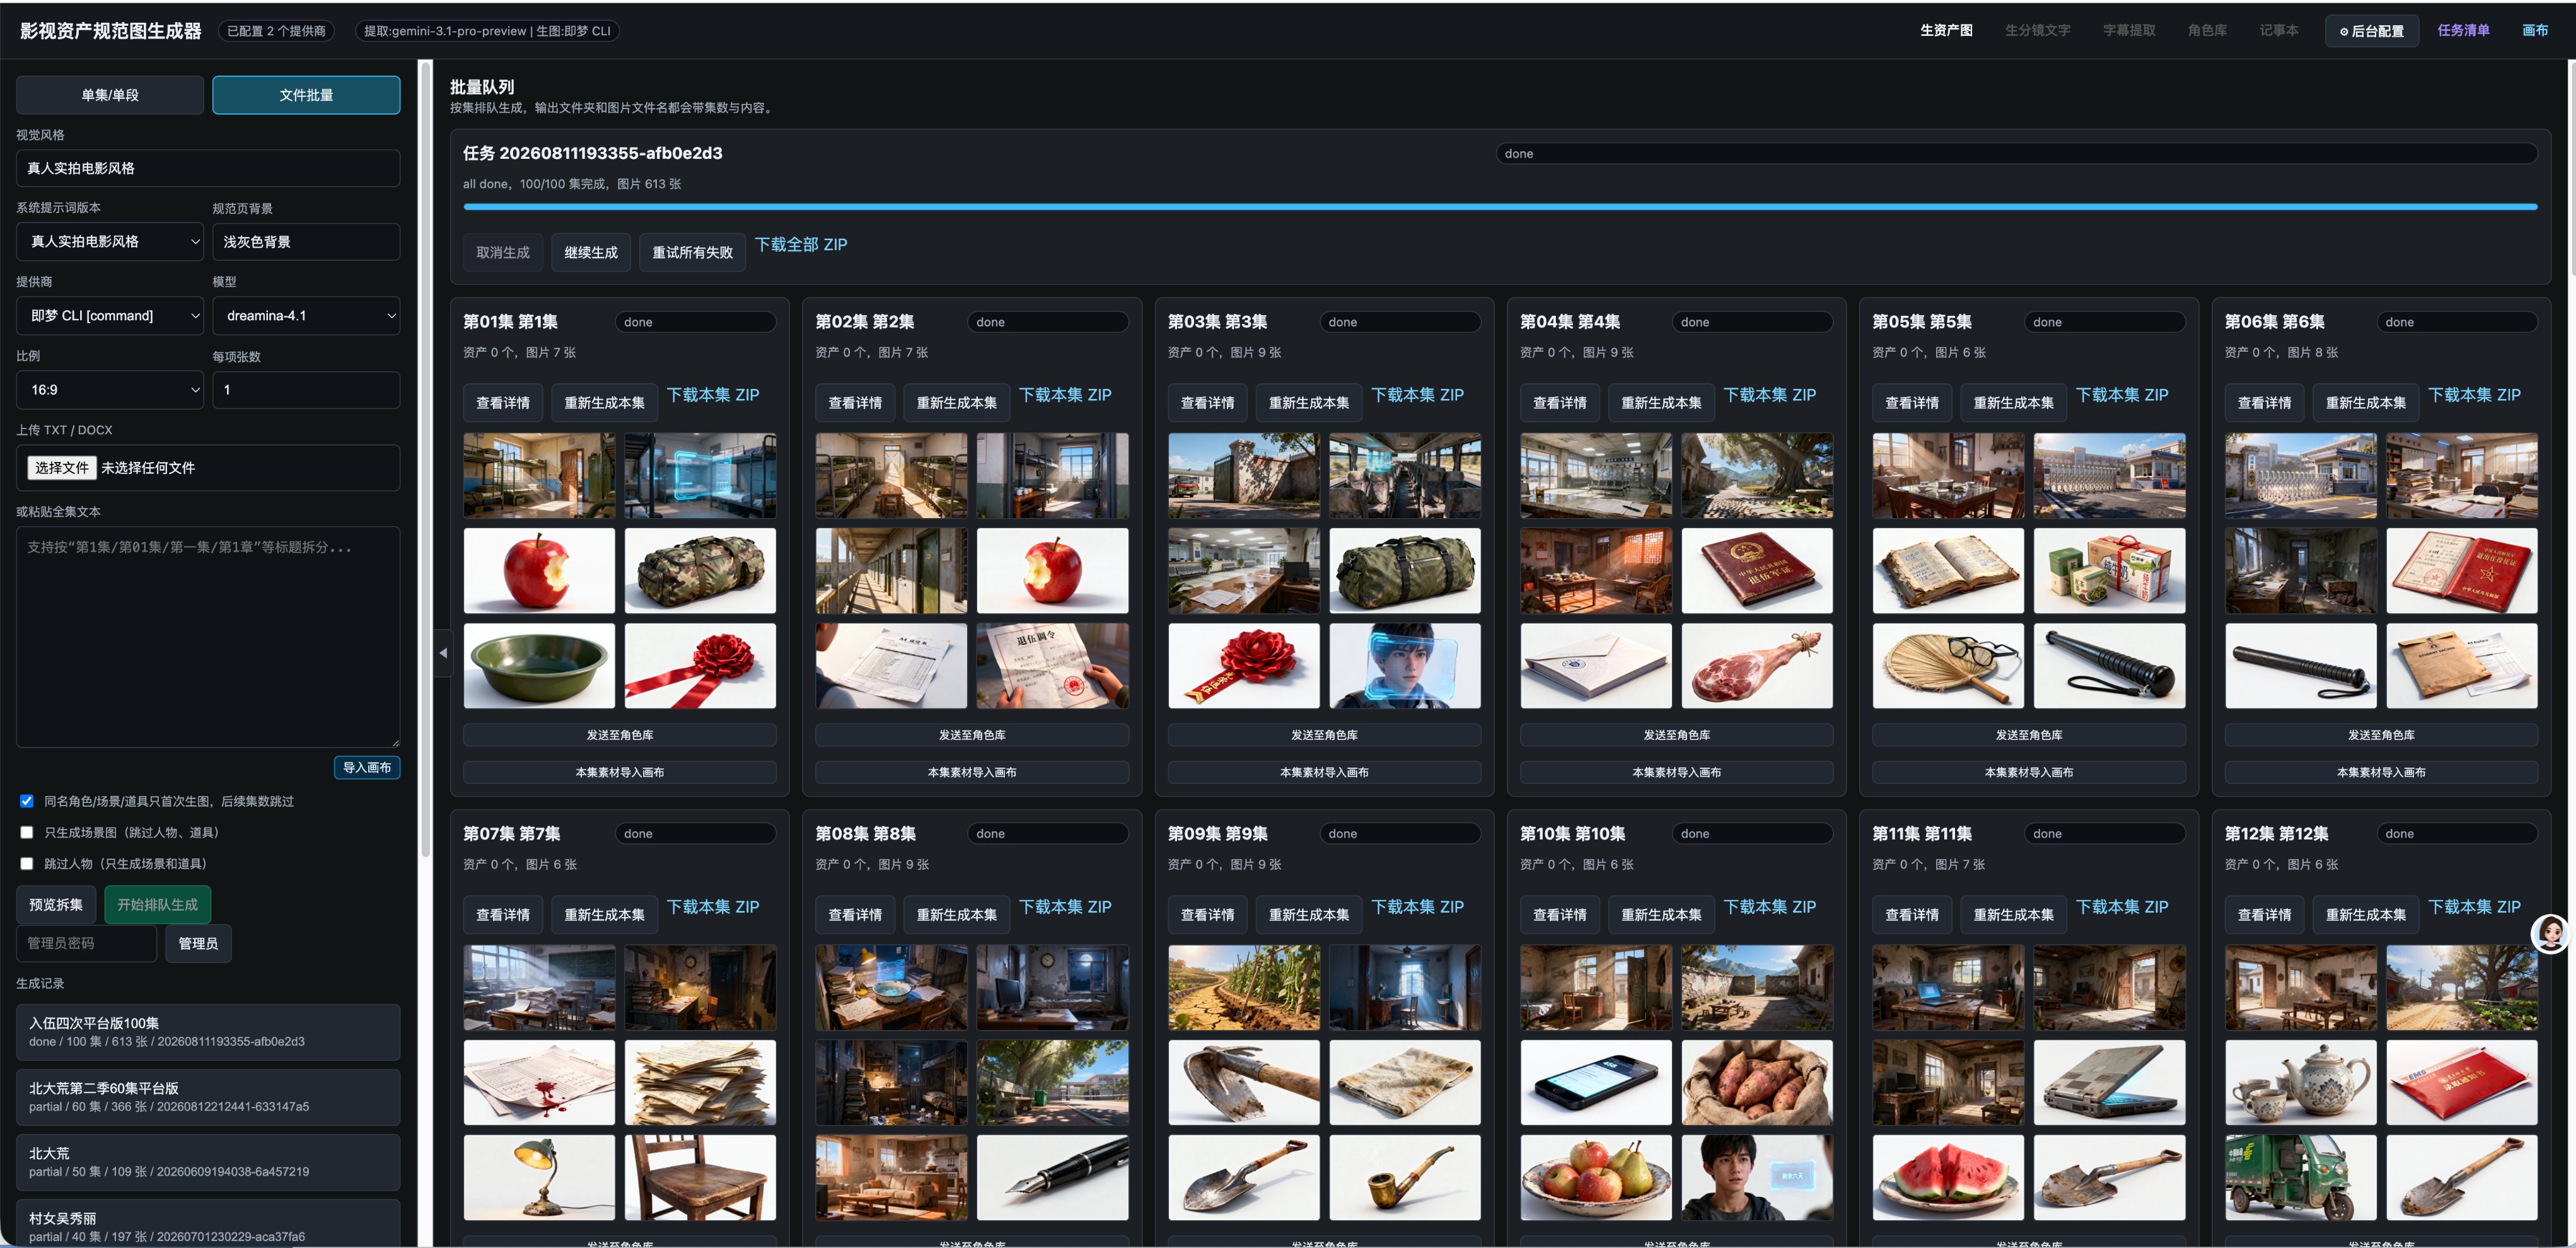Select the smartphone thumbnail in 第10集
Screen dimensions: 2576x1248
coord(1596,1082)
